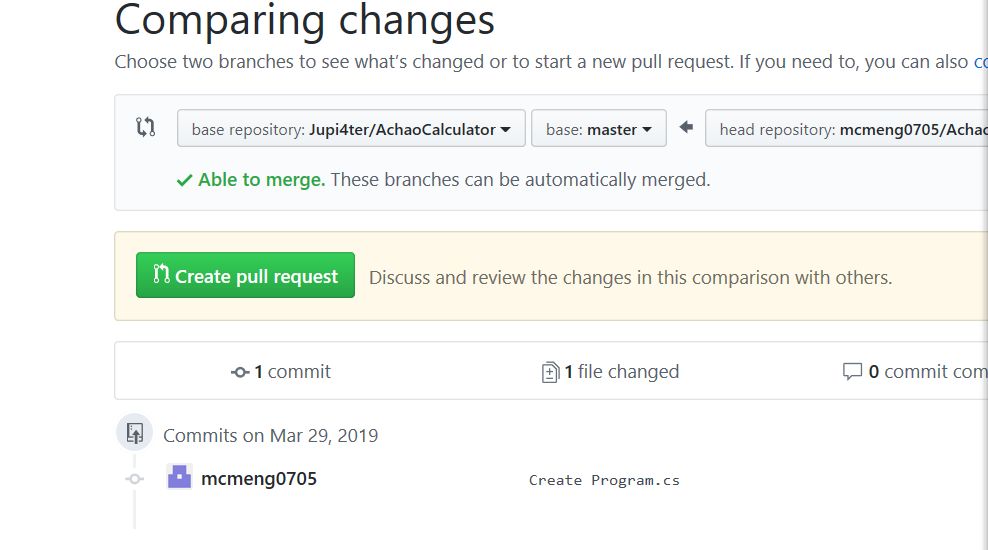Click the commit dot on the timeline

point(135,479)
